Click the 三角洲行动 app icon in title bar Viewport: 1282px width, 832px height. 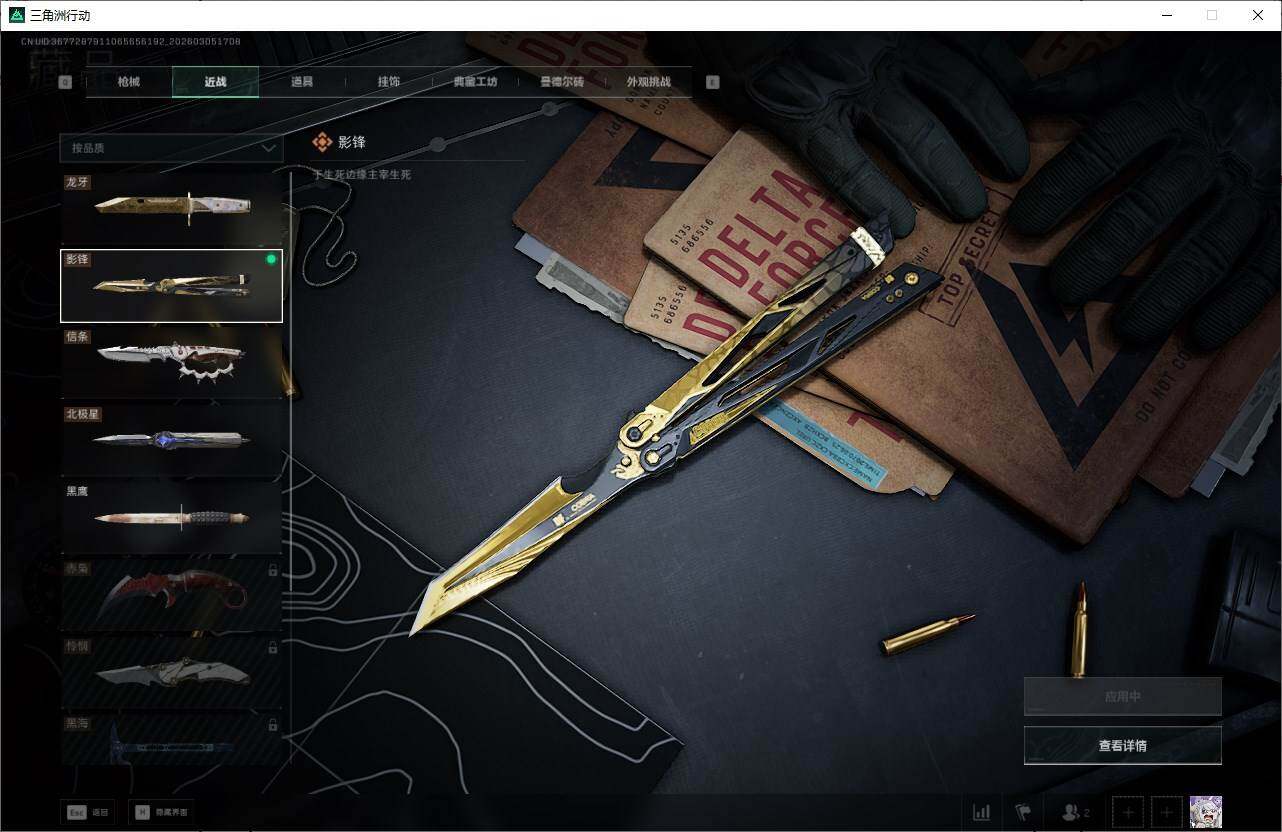(16, 15)
